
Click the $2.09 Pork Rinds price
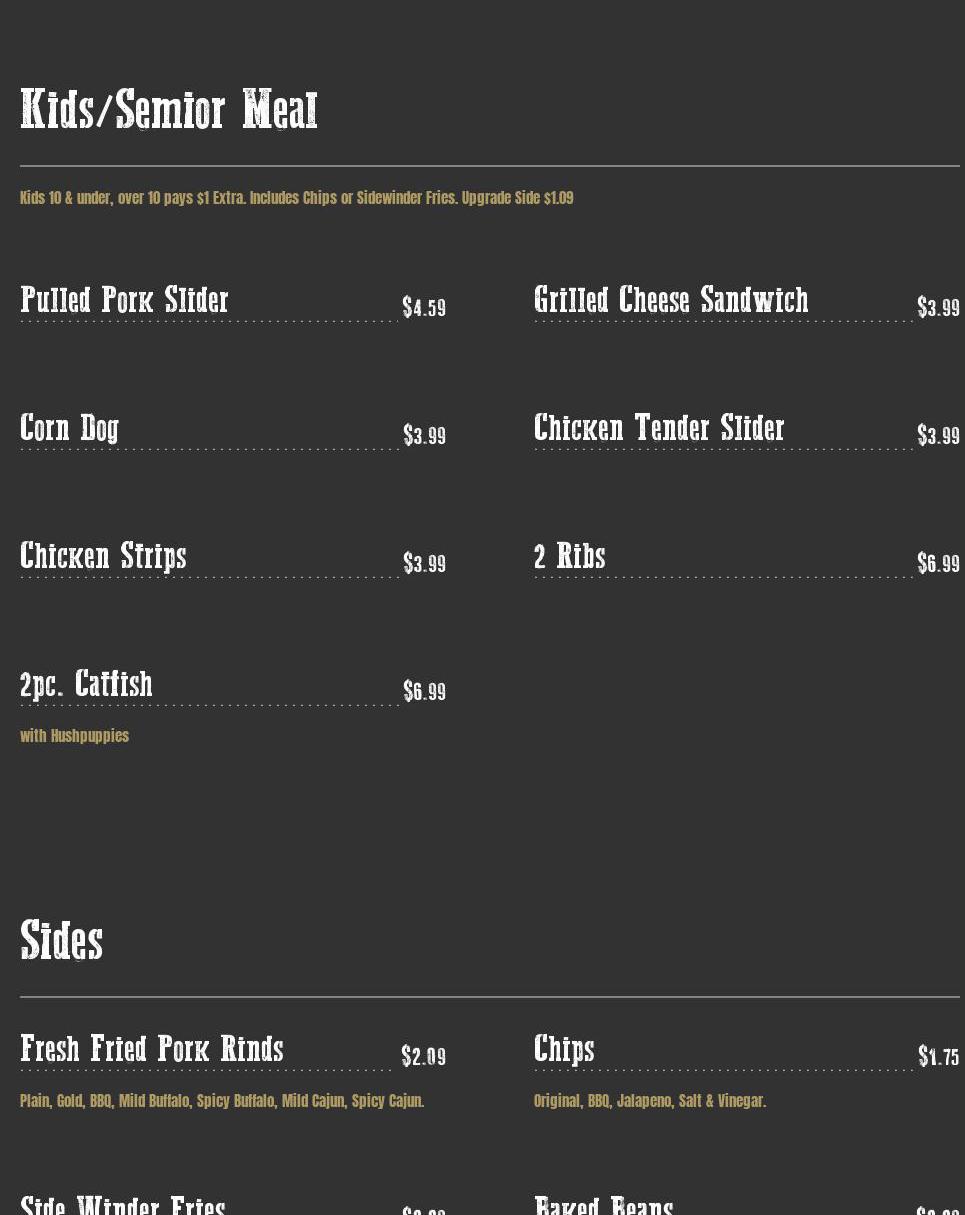[x=424, y=1057]
